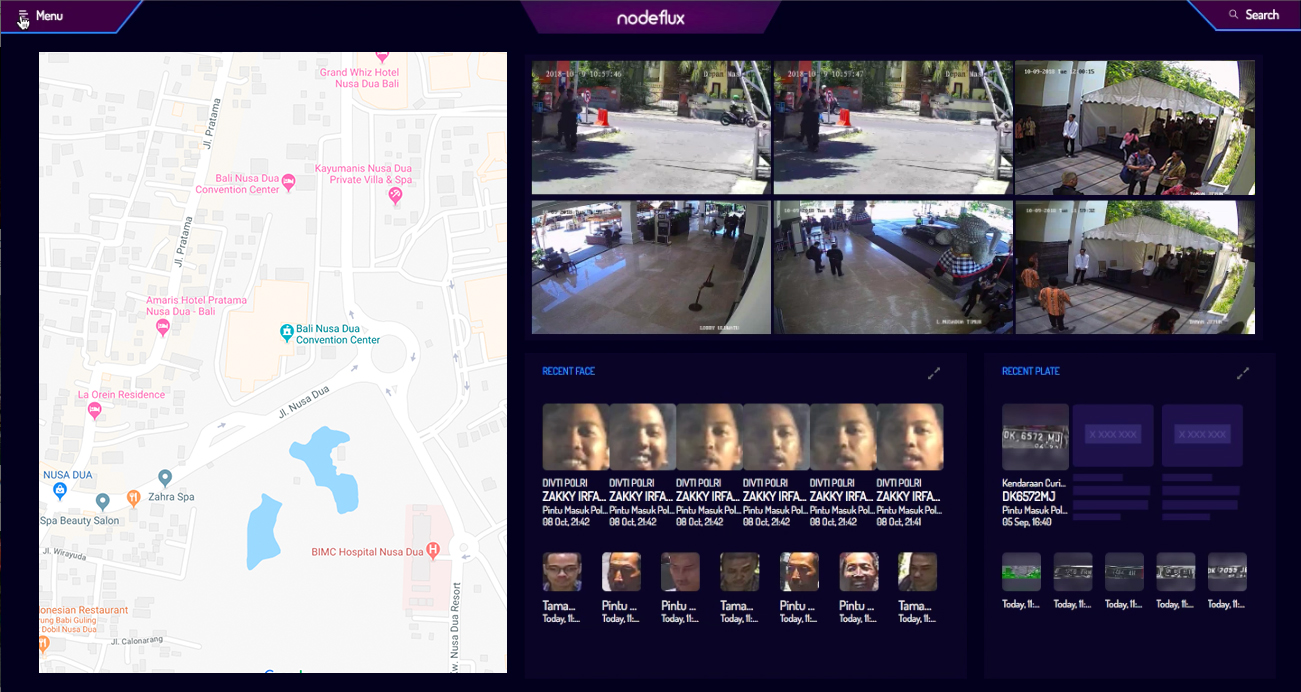1301x692 pixels.
Task: Select the small face thumbnail wearing glasses
Action: [562, 572]
